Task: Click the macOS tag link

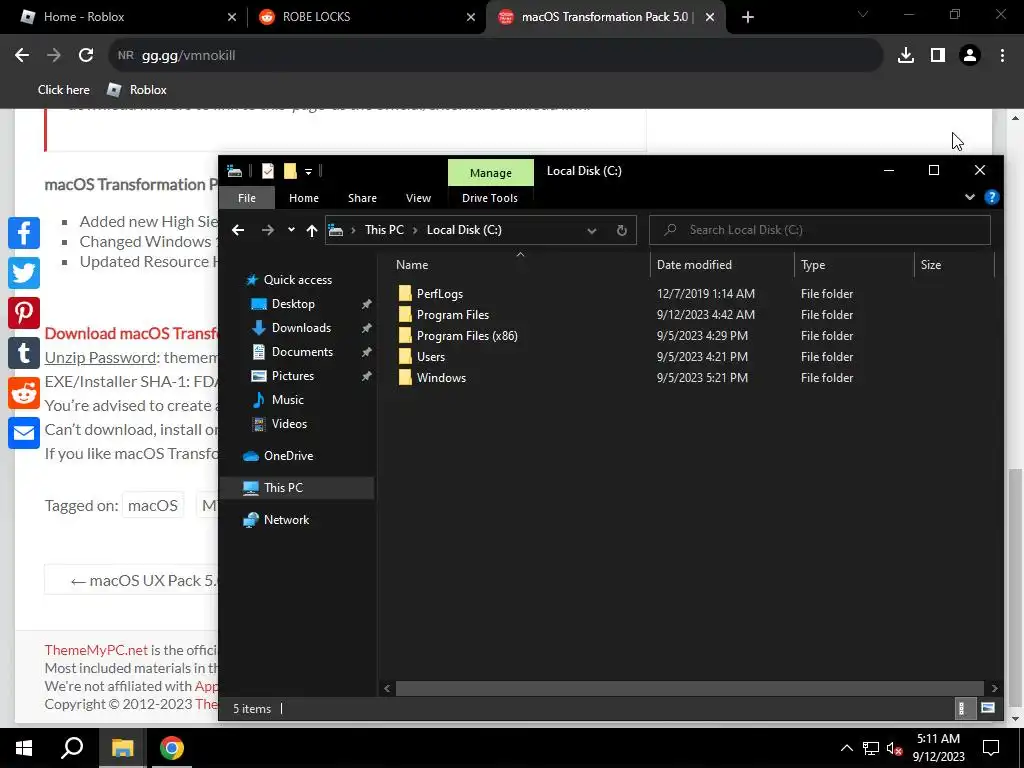Action: pos(153,505)
